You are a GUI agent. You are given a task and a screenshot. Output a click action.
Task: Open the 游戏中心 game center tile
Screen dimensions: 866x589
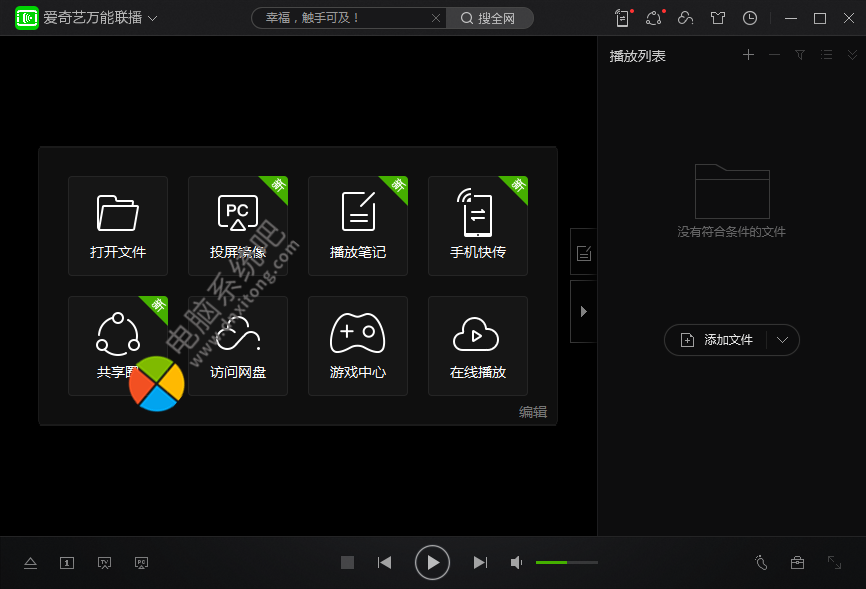358,346
